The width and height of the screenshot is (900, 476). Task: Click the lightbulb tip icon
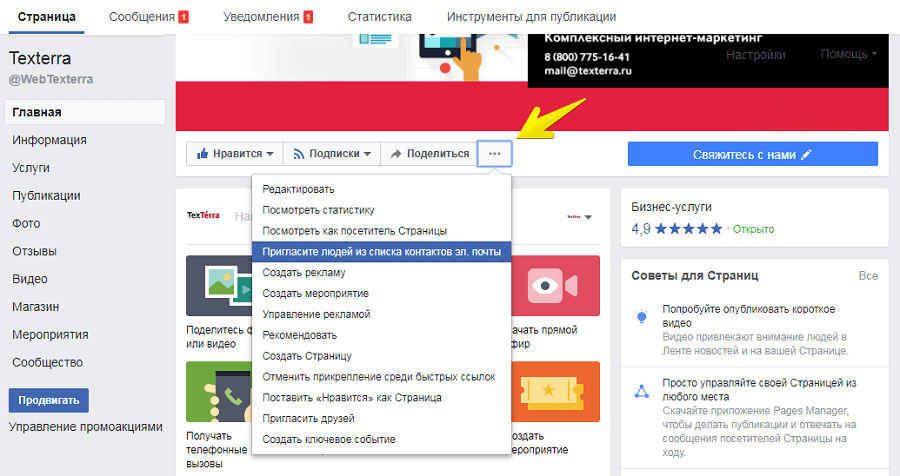(641, 316)
